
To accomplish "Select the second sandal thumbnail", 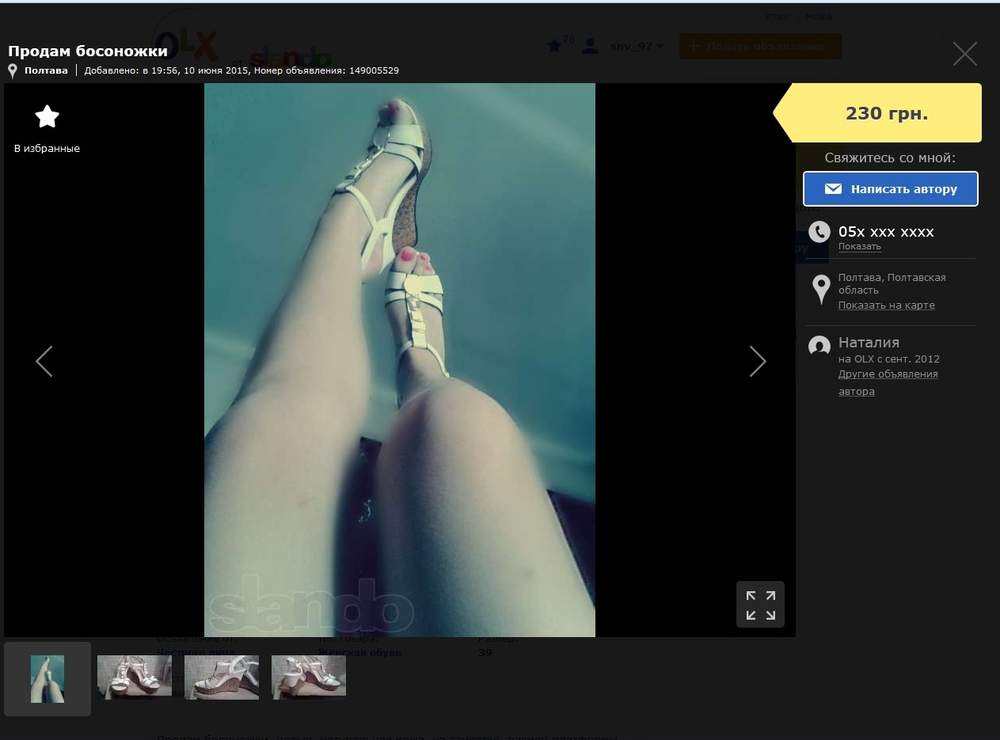I will [135, 677].
